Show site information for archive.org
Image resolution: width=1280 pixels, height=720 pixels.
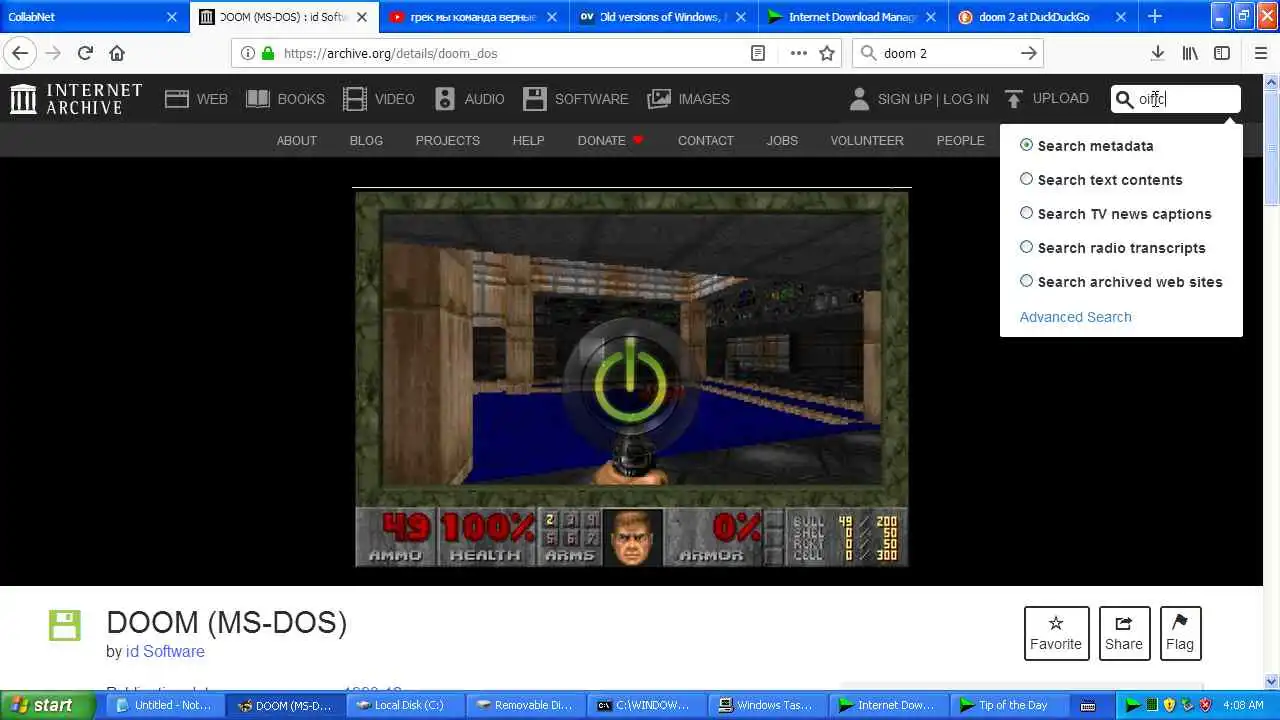[248, 53]
